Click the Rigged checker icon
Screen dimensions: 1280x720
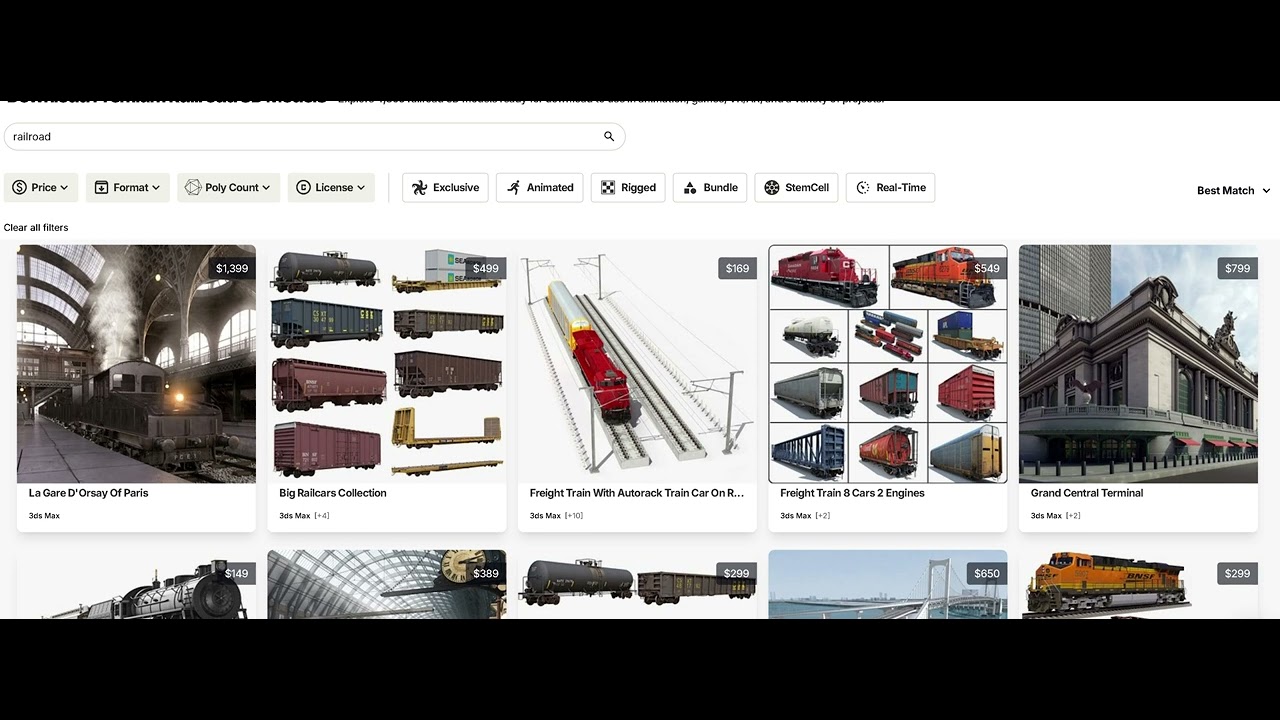(x=608, y=187)
